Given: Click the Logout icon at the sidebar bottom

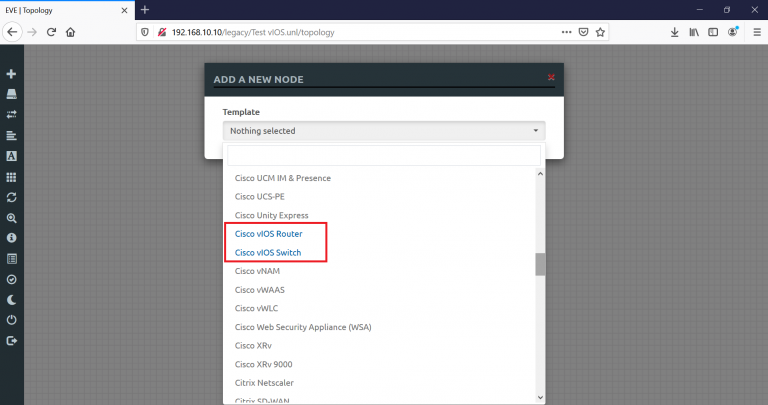Looking at the screenshot, I should (11, 341).
